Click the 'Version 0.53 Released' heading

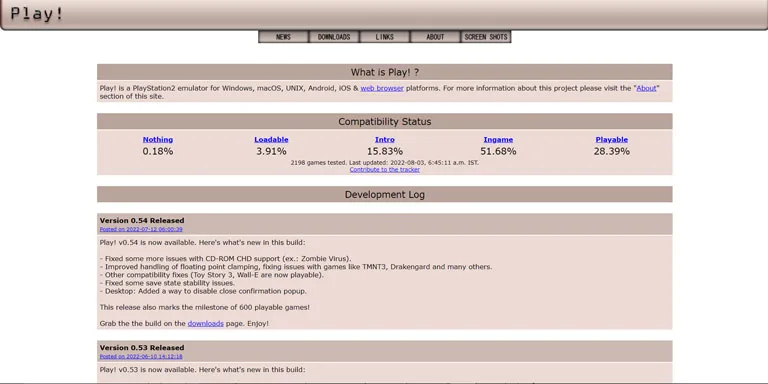(x=142, y=348)
